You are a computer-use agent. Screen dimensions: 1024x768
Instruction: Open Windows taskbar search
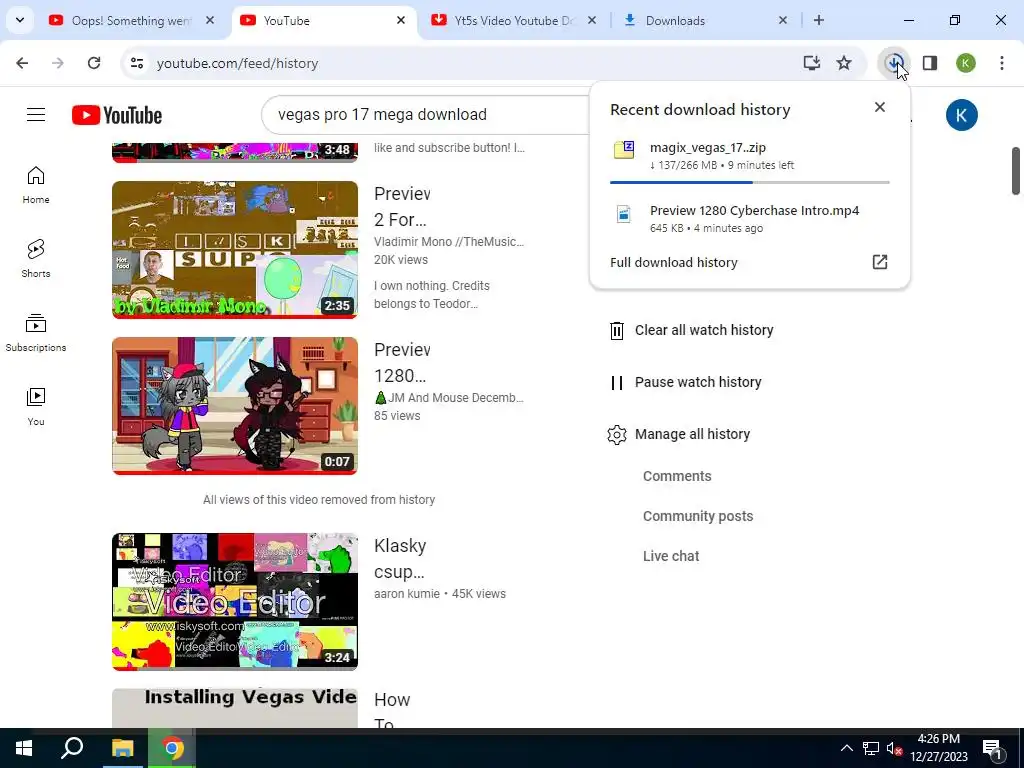tap(72, 748)
